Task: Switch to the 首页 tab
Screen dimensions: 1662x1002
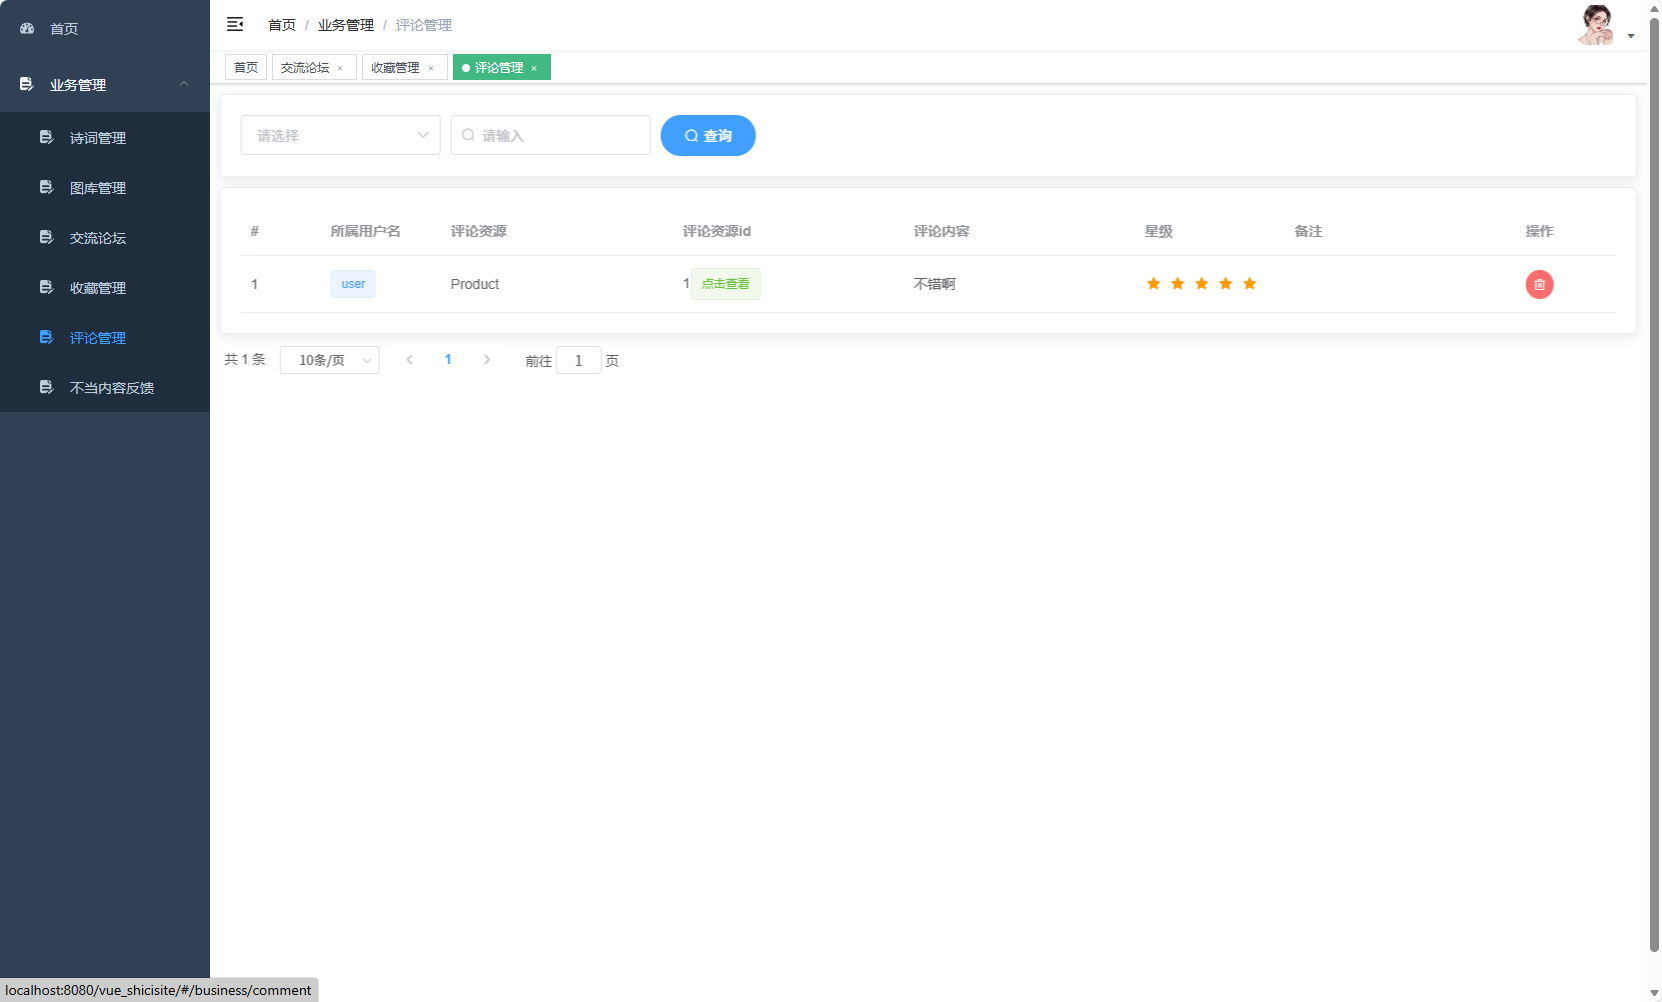Action: click(x=246, y=68)
